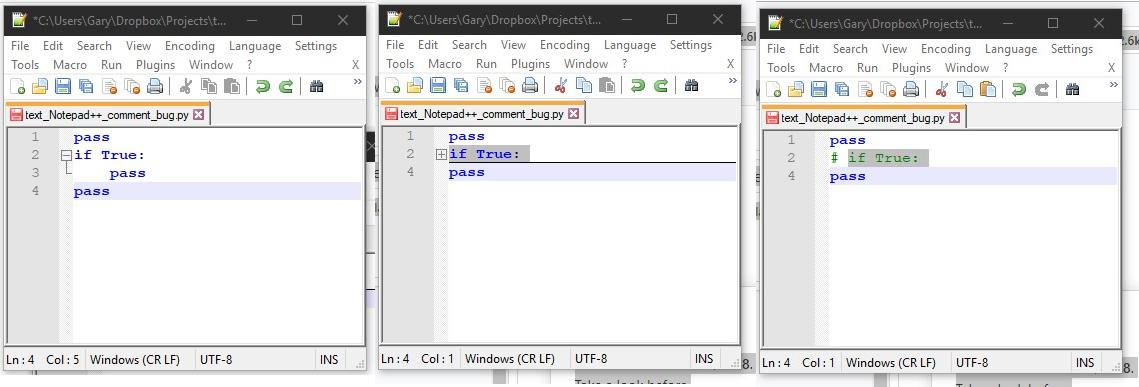Click the menu-bar X in the right window
The width and height of the screenshot is (1139, 387).
1111,68
